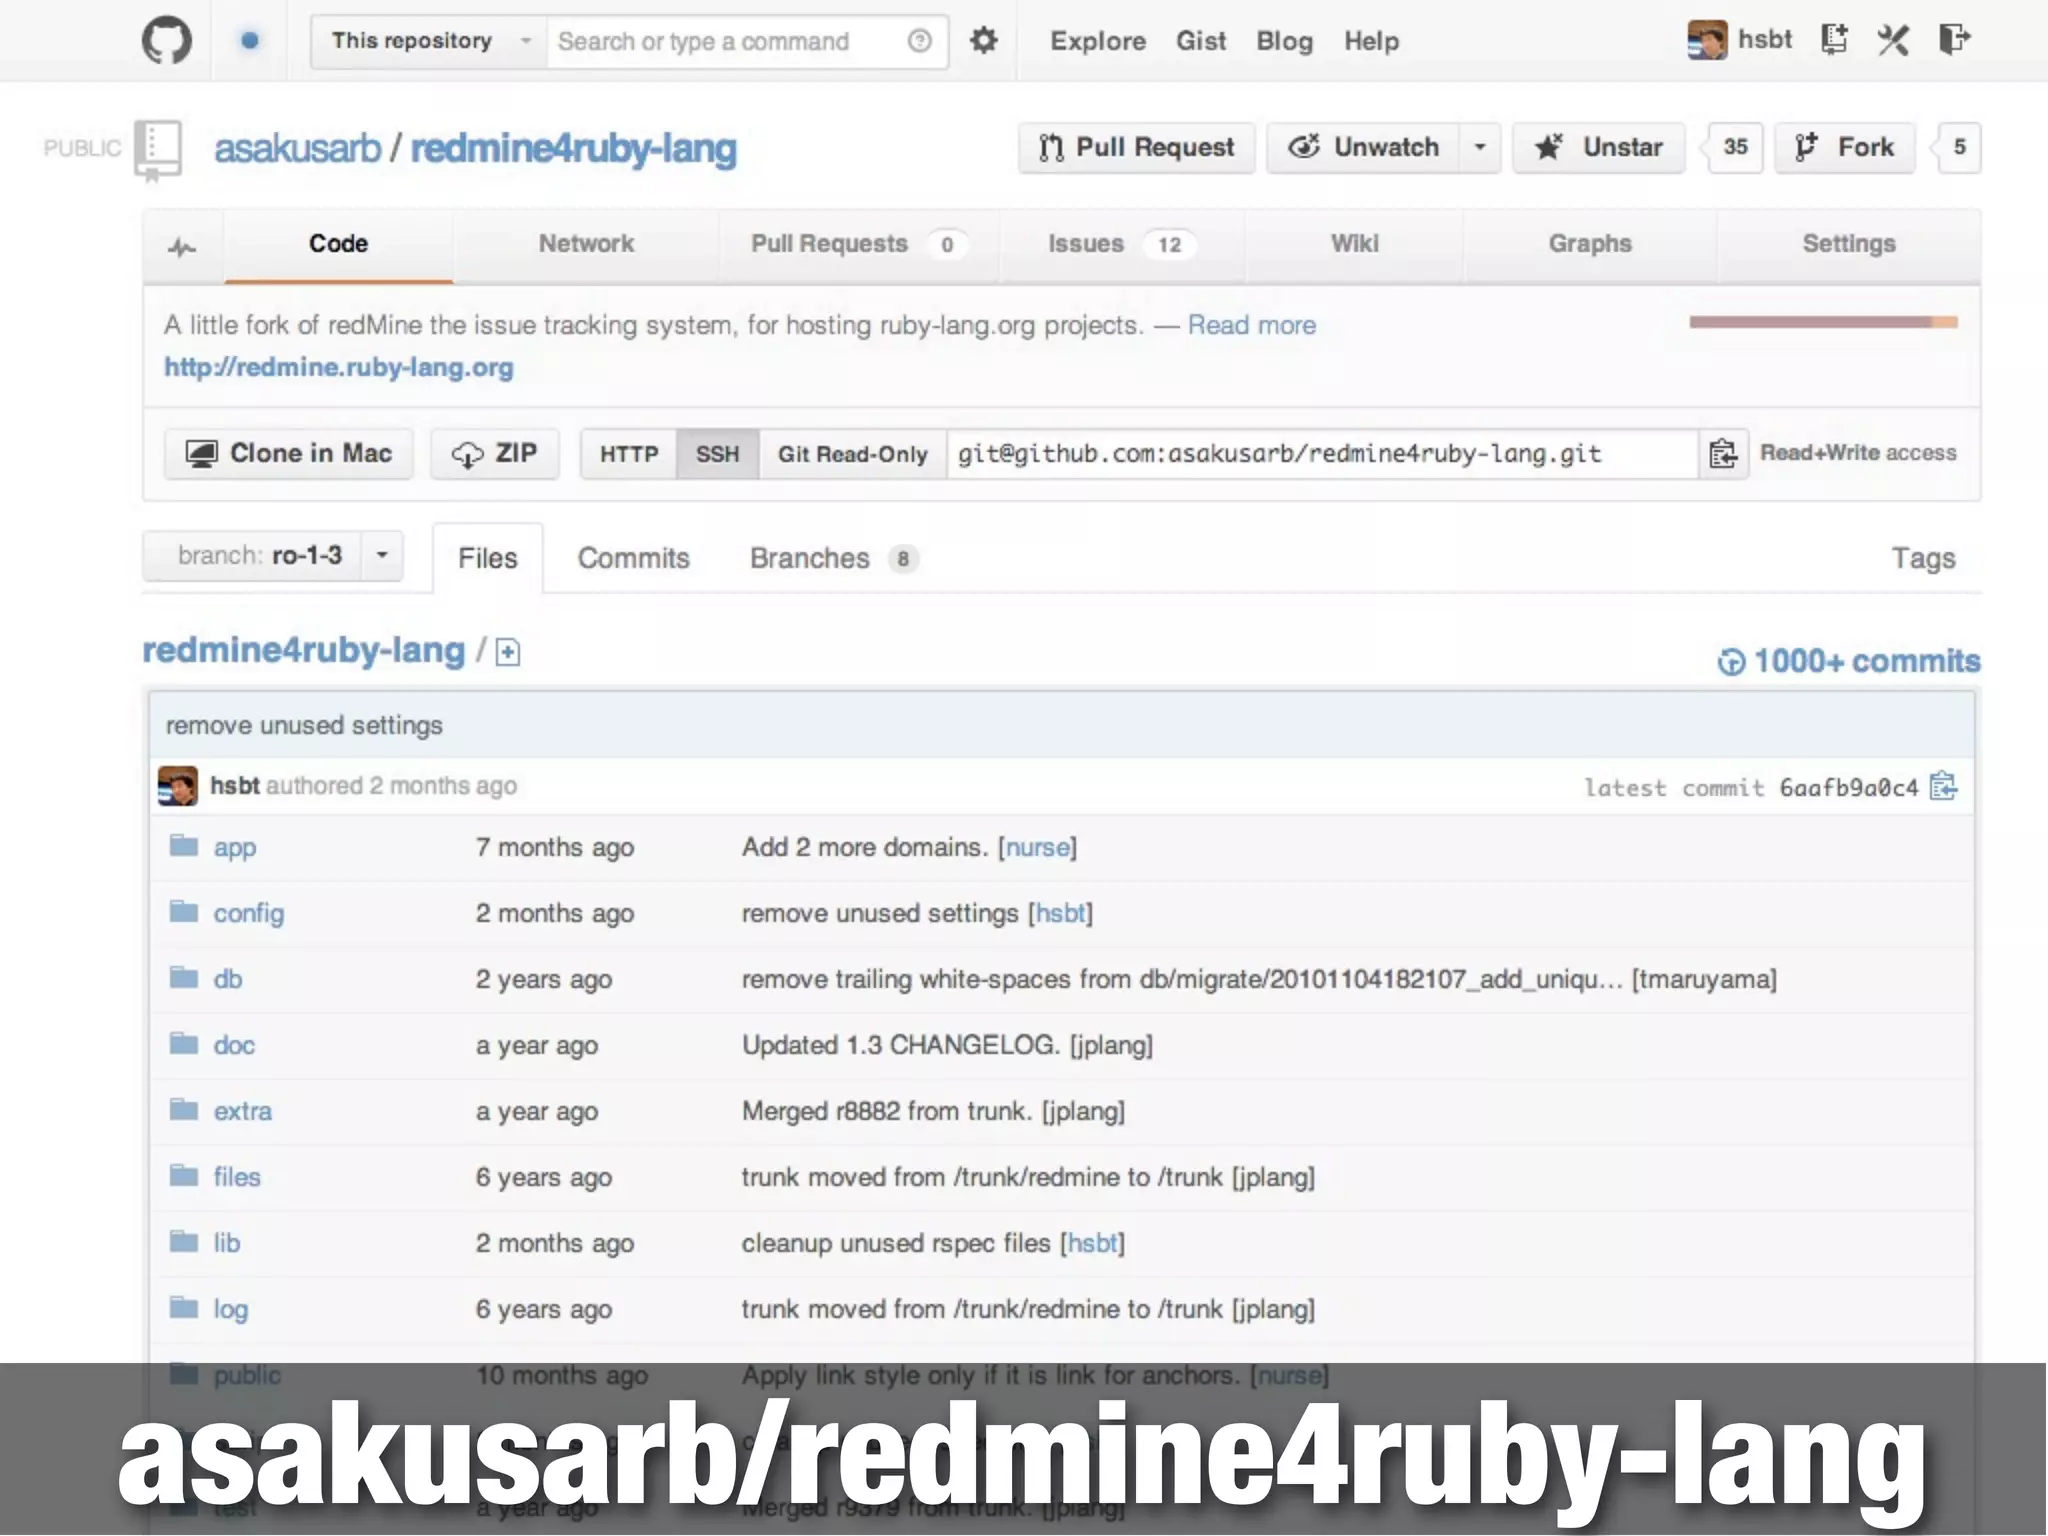
Task: Click the repository book icon near PUBLIC
Action: (x=158, y=151)
